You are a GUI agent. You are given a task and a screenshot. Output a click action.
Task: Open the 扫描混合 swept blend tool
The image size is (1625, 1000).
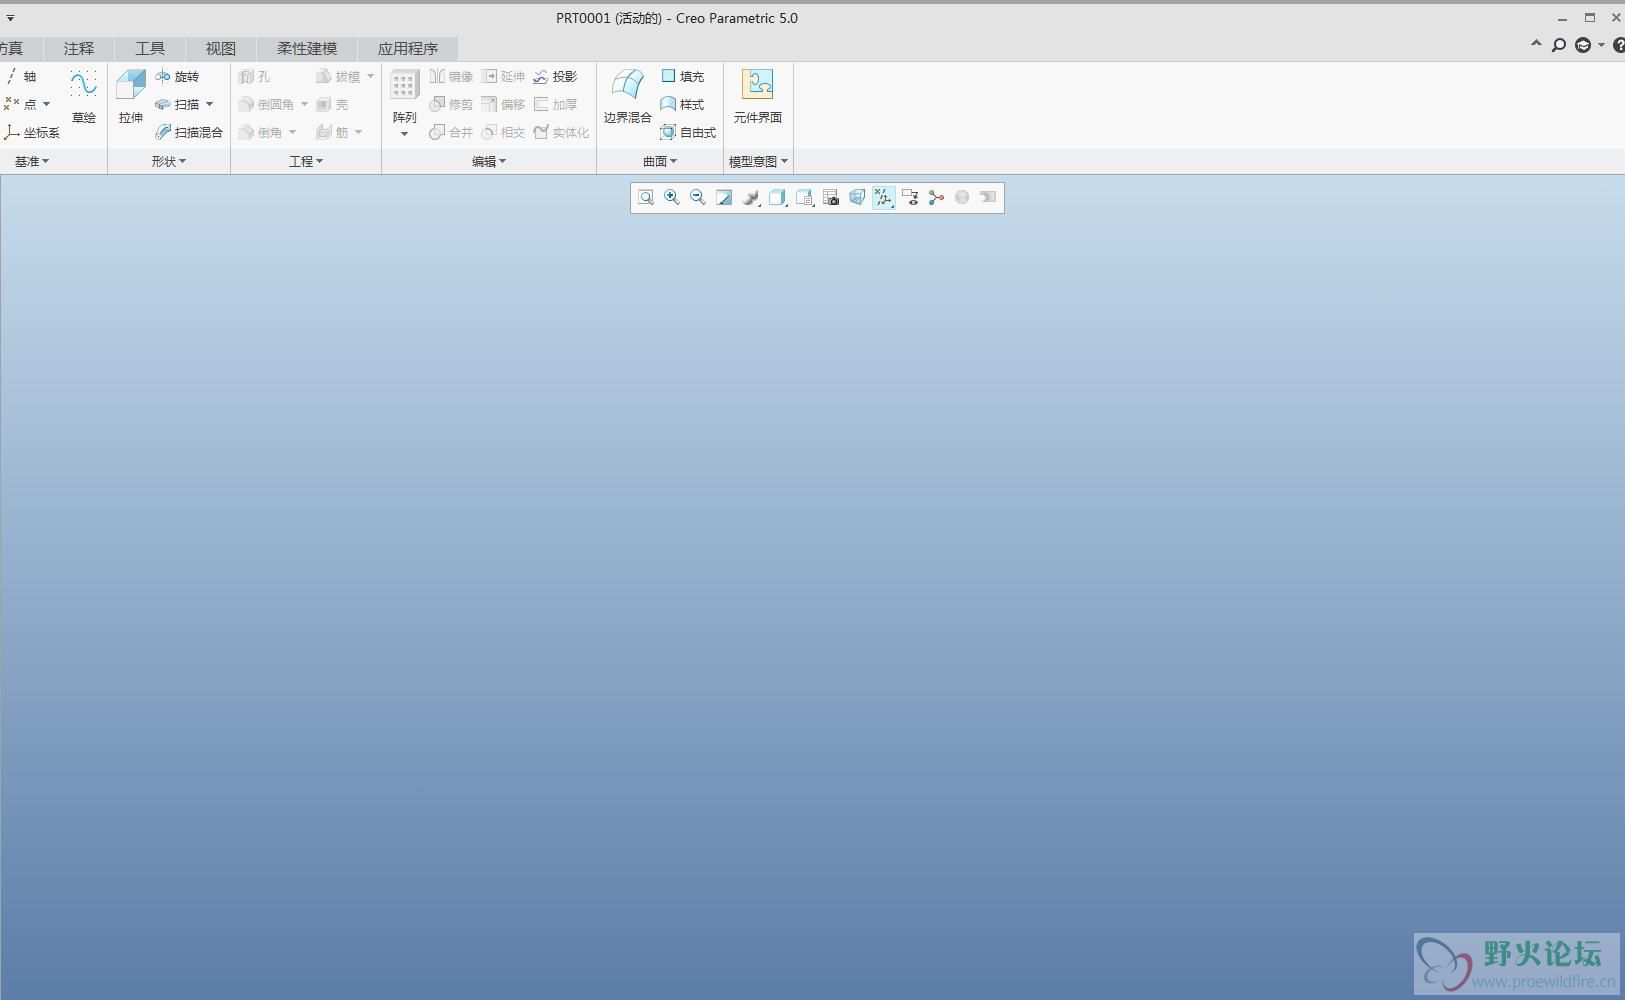pos(189,132)
